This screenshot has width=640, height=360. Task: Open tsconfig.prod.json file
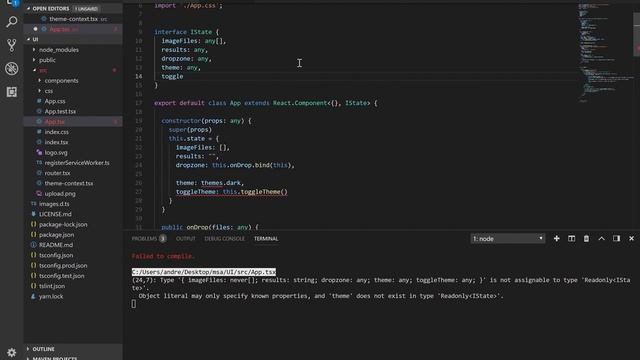point(63,265)
